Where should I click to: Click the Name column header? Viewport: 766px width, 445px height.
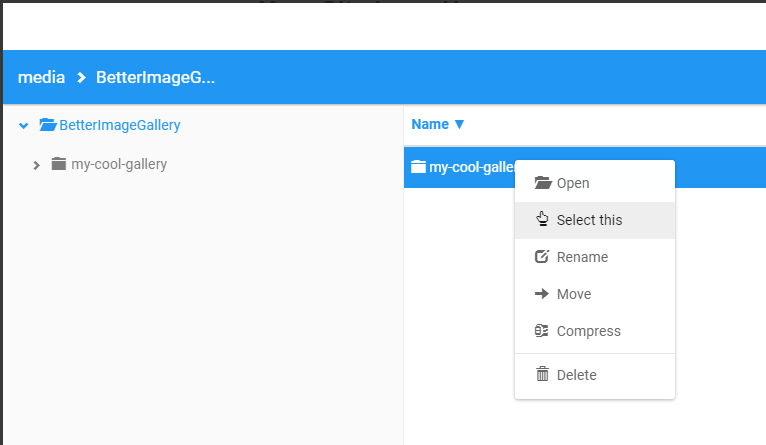click(430, 125)
